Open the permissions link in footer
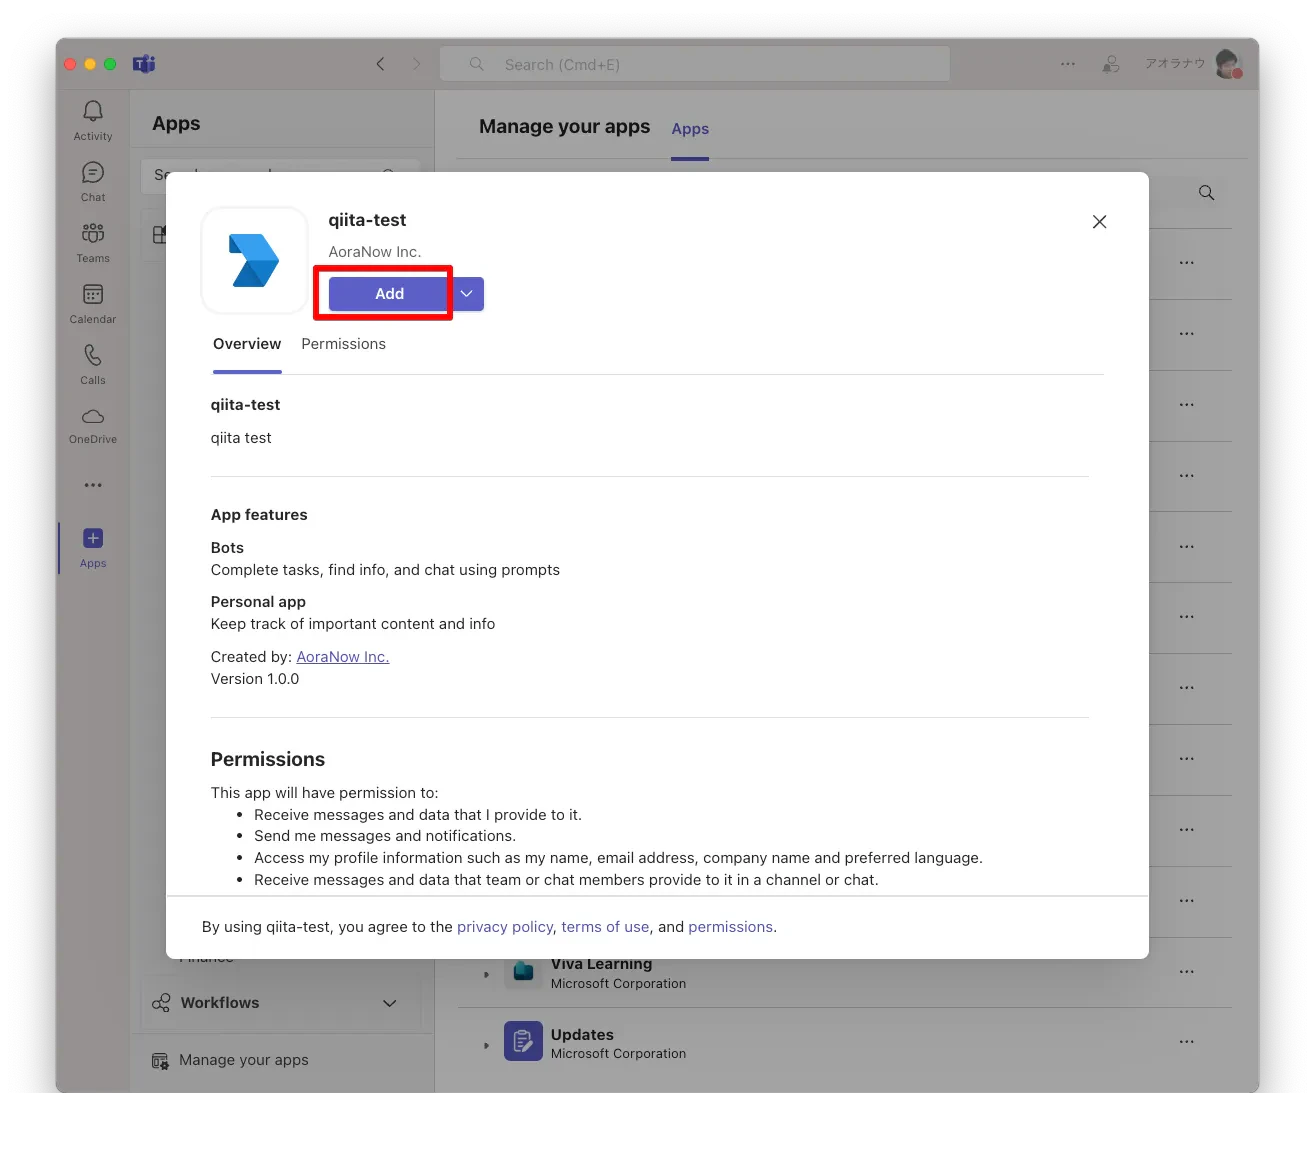The width and height of the screenshot is (1315, 1167). pos(730,927)
